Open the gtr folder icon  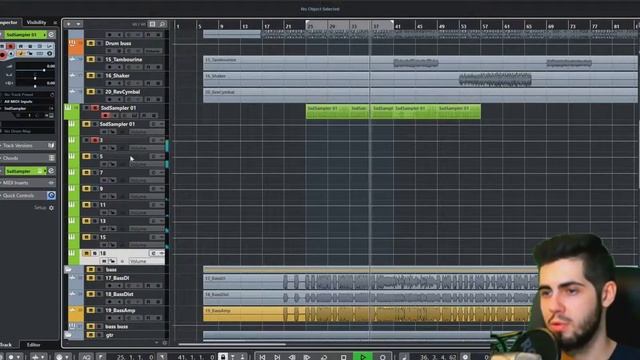pyautogui.click(x=68, y=335)
